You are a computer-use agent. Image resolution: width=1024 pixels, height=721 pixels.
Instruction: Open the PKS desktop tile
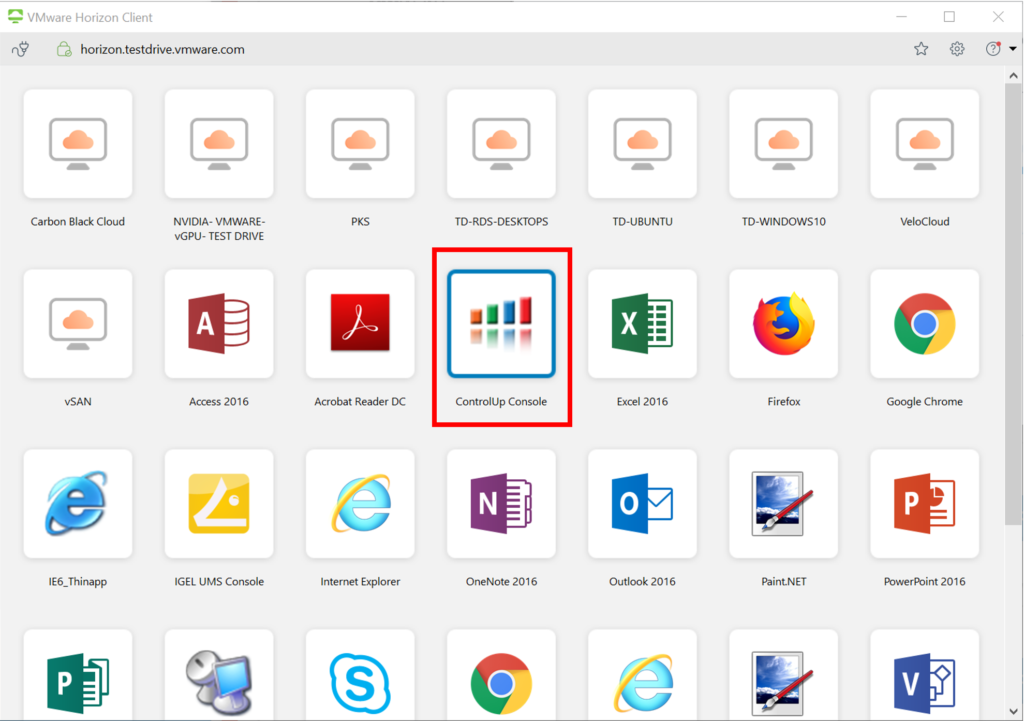360,144
